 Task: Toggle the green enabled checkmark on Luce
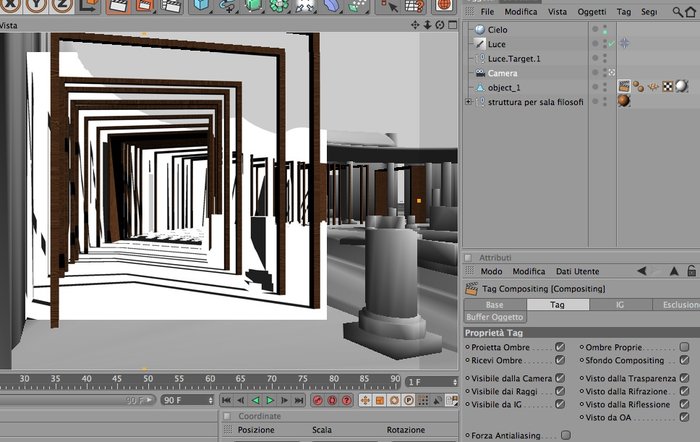click(x=612, y=43)
